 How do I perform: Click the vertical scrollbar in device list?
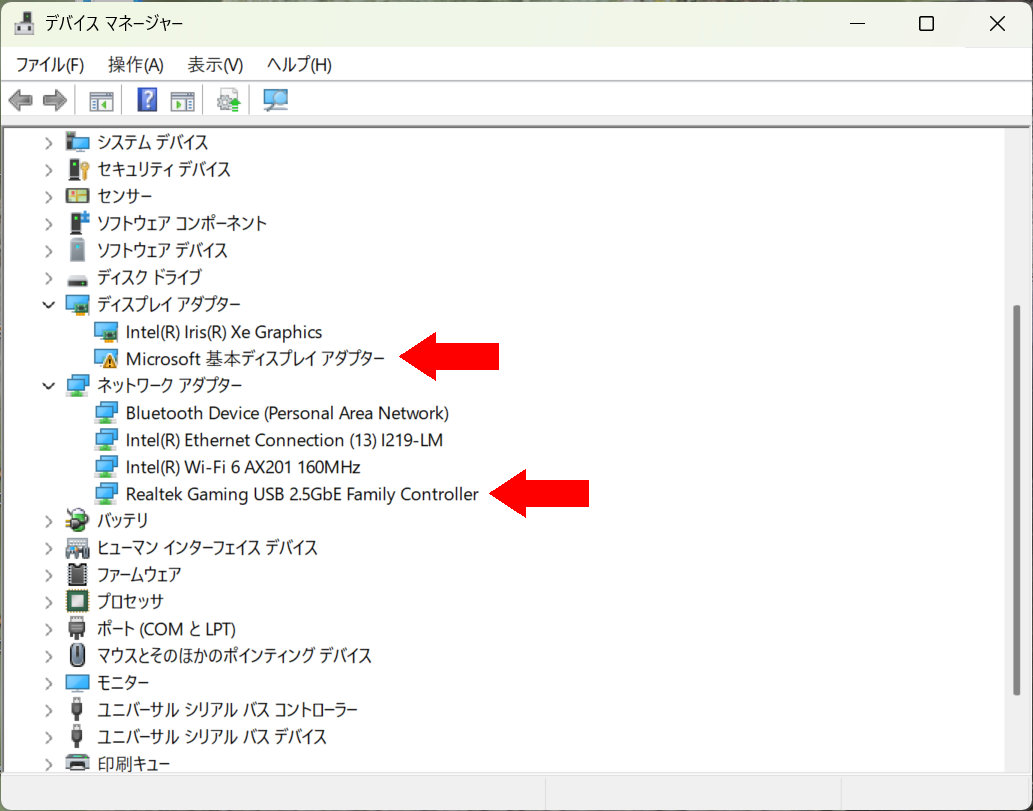pyautogui.click(x=1018, y=500)
